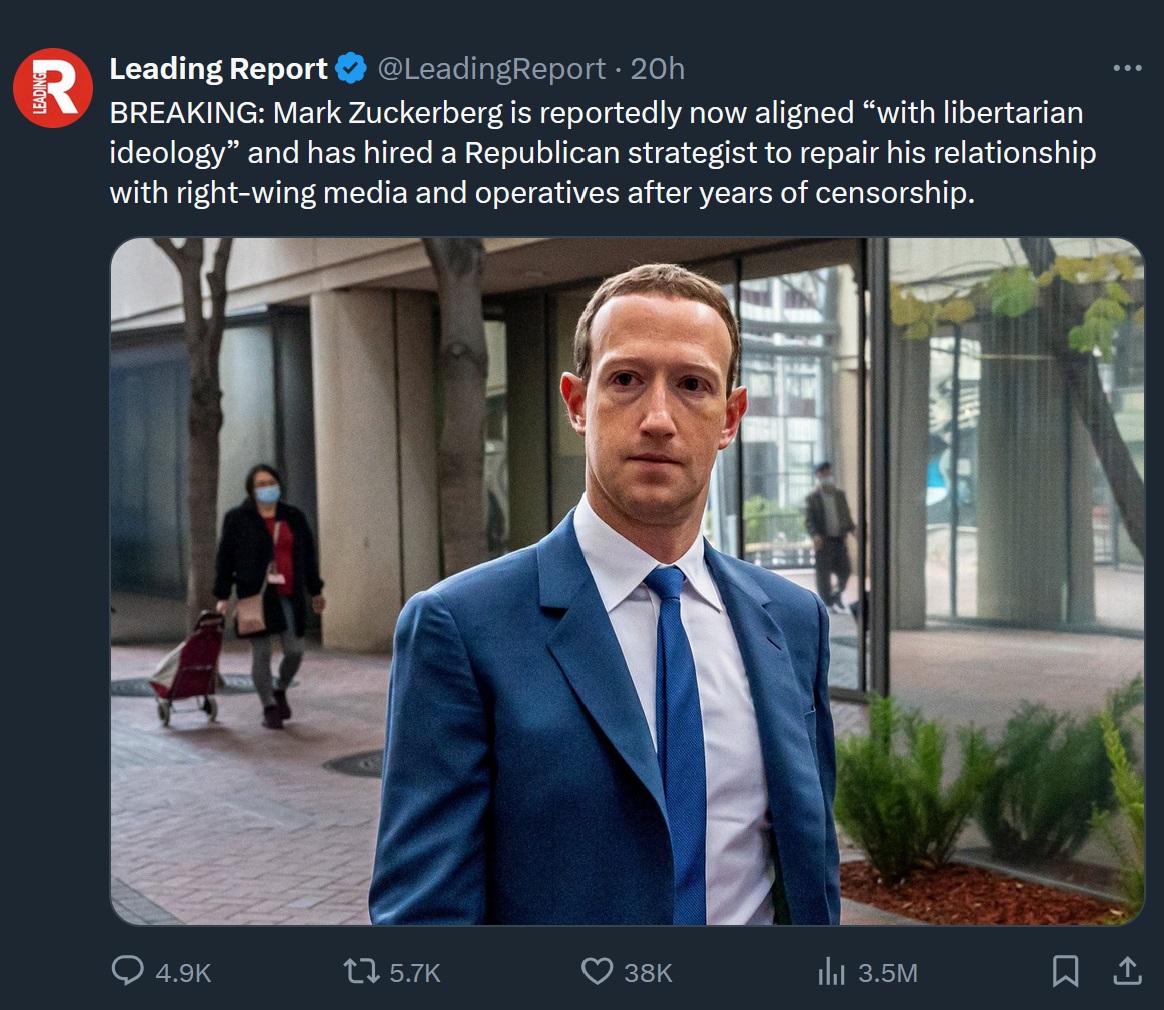Click the views bar chart icon
Screen dimensions: 1164x1010
click(832, 971)
